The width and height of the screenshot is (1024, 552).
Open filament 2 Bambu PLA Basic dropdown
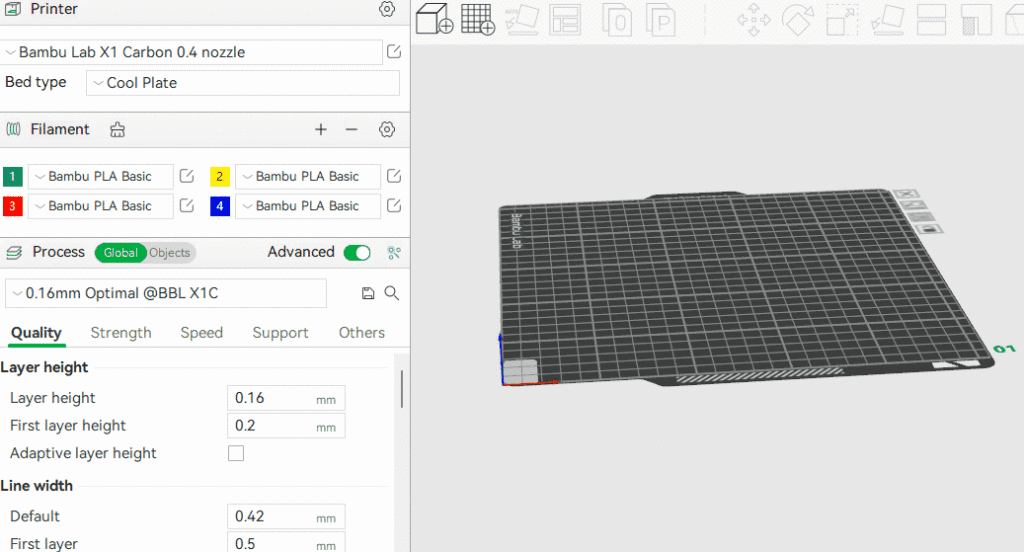point(307,177)
